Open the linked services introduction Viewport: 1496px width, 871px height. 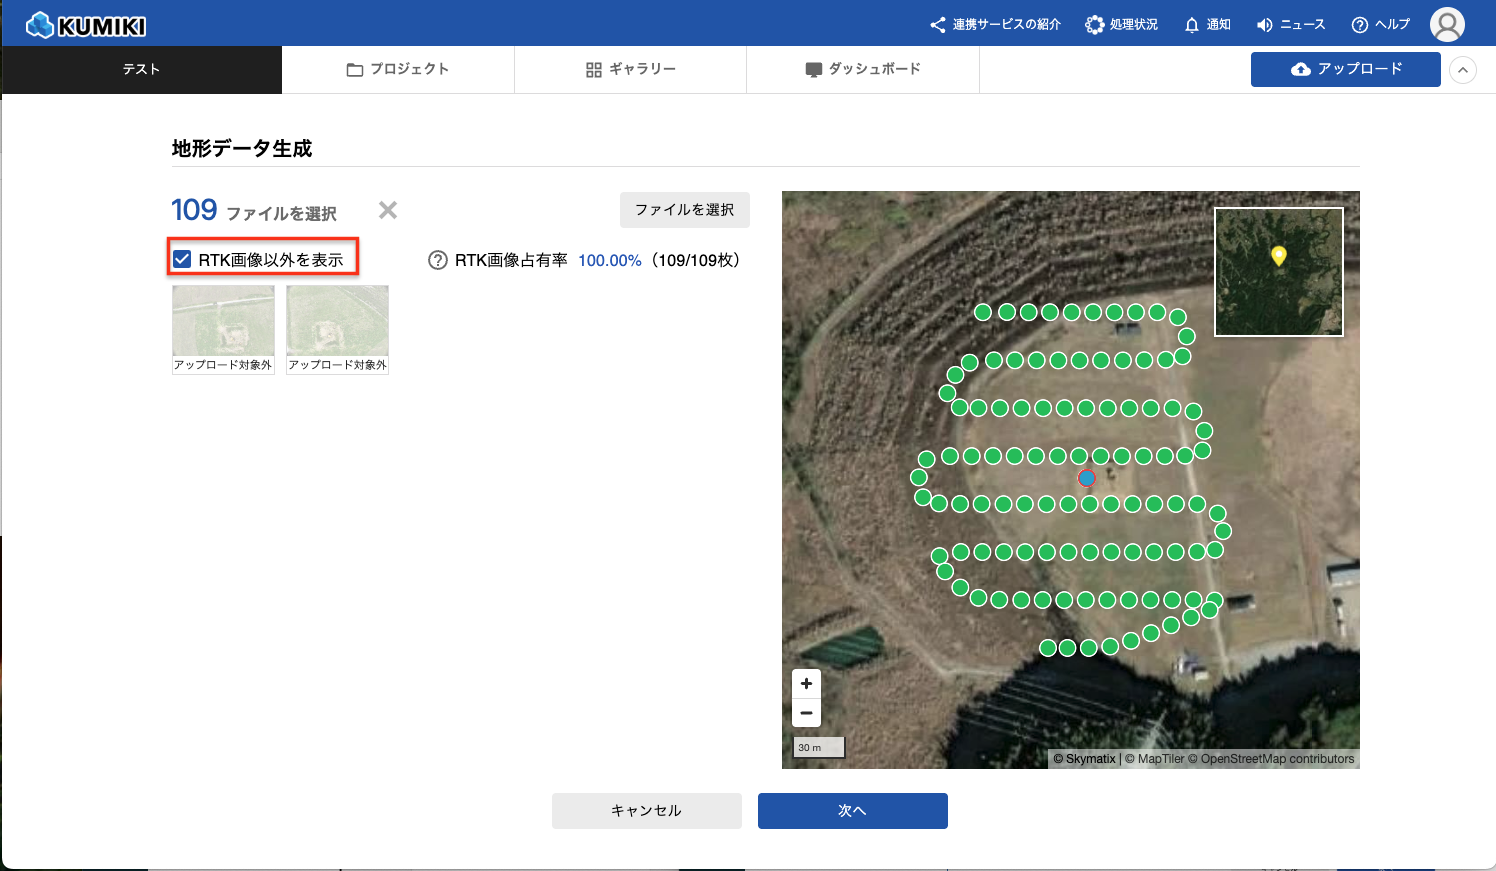tap(995, 25)
